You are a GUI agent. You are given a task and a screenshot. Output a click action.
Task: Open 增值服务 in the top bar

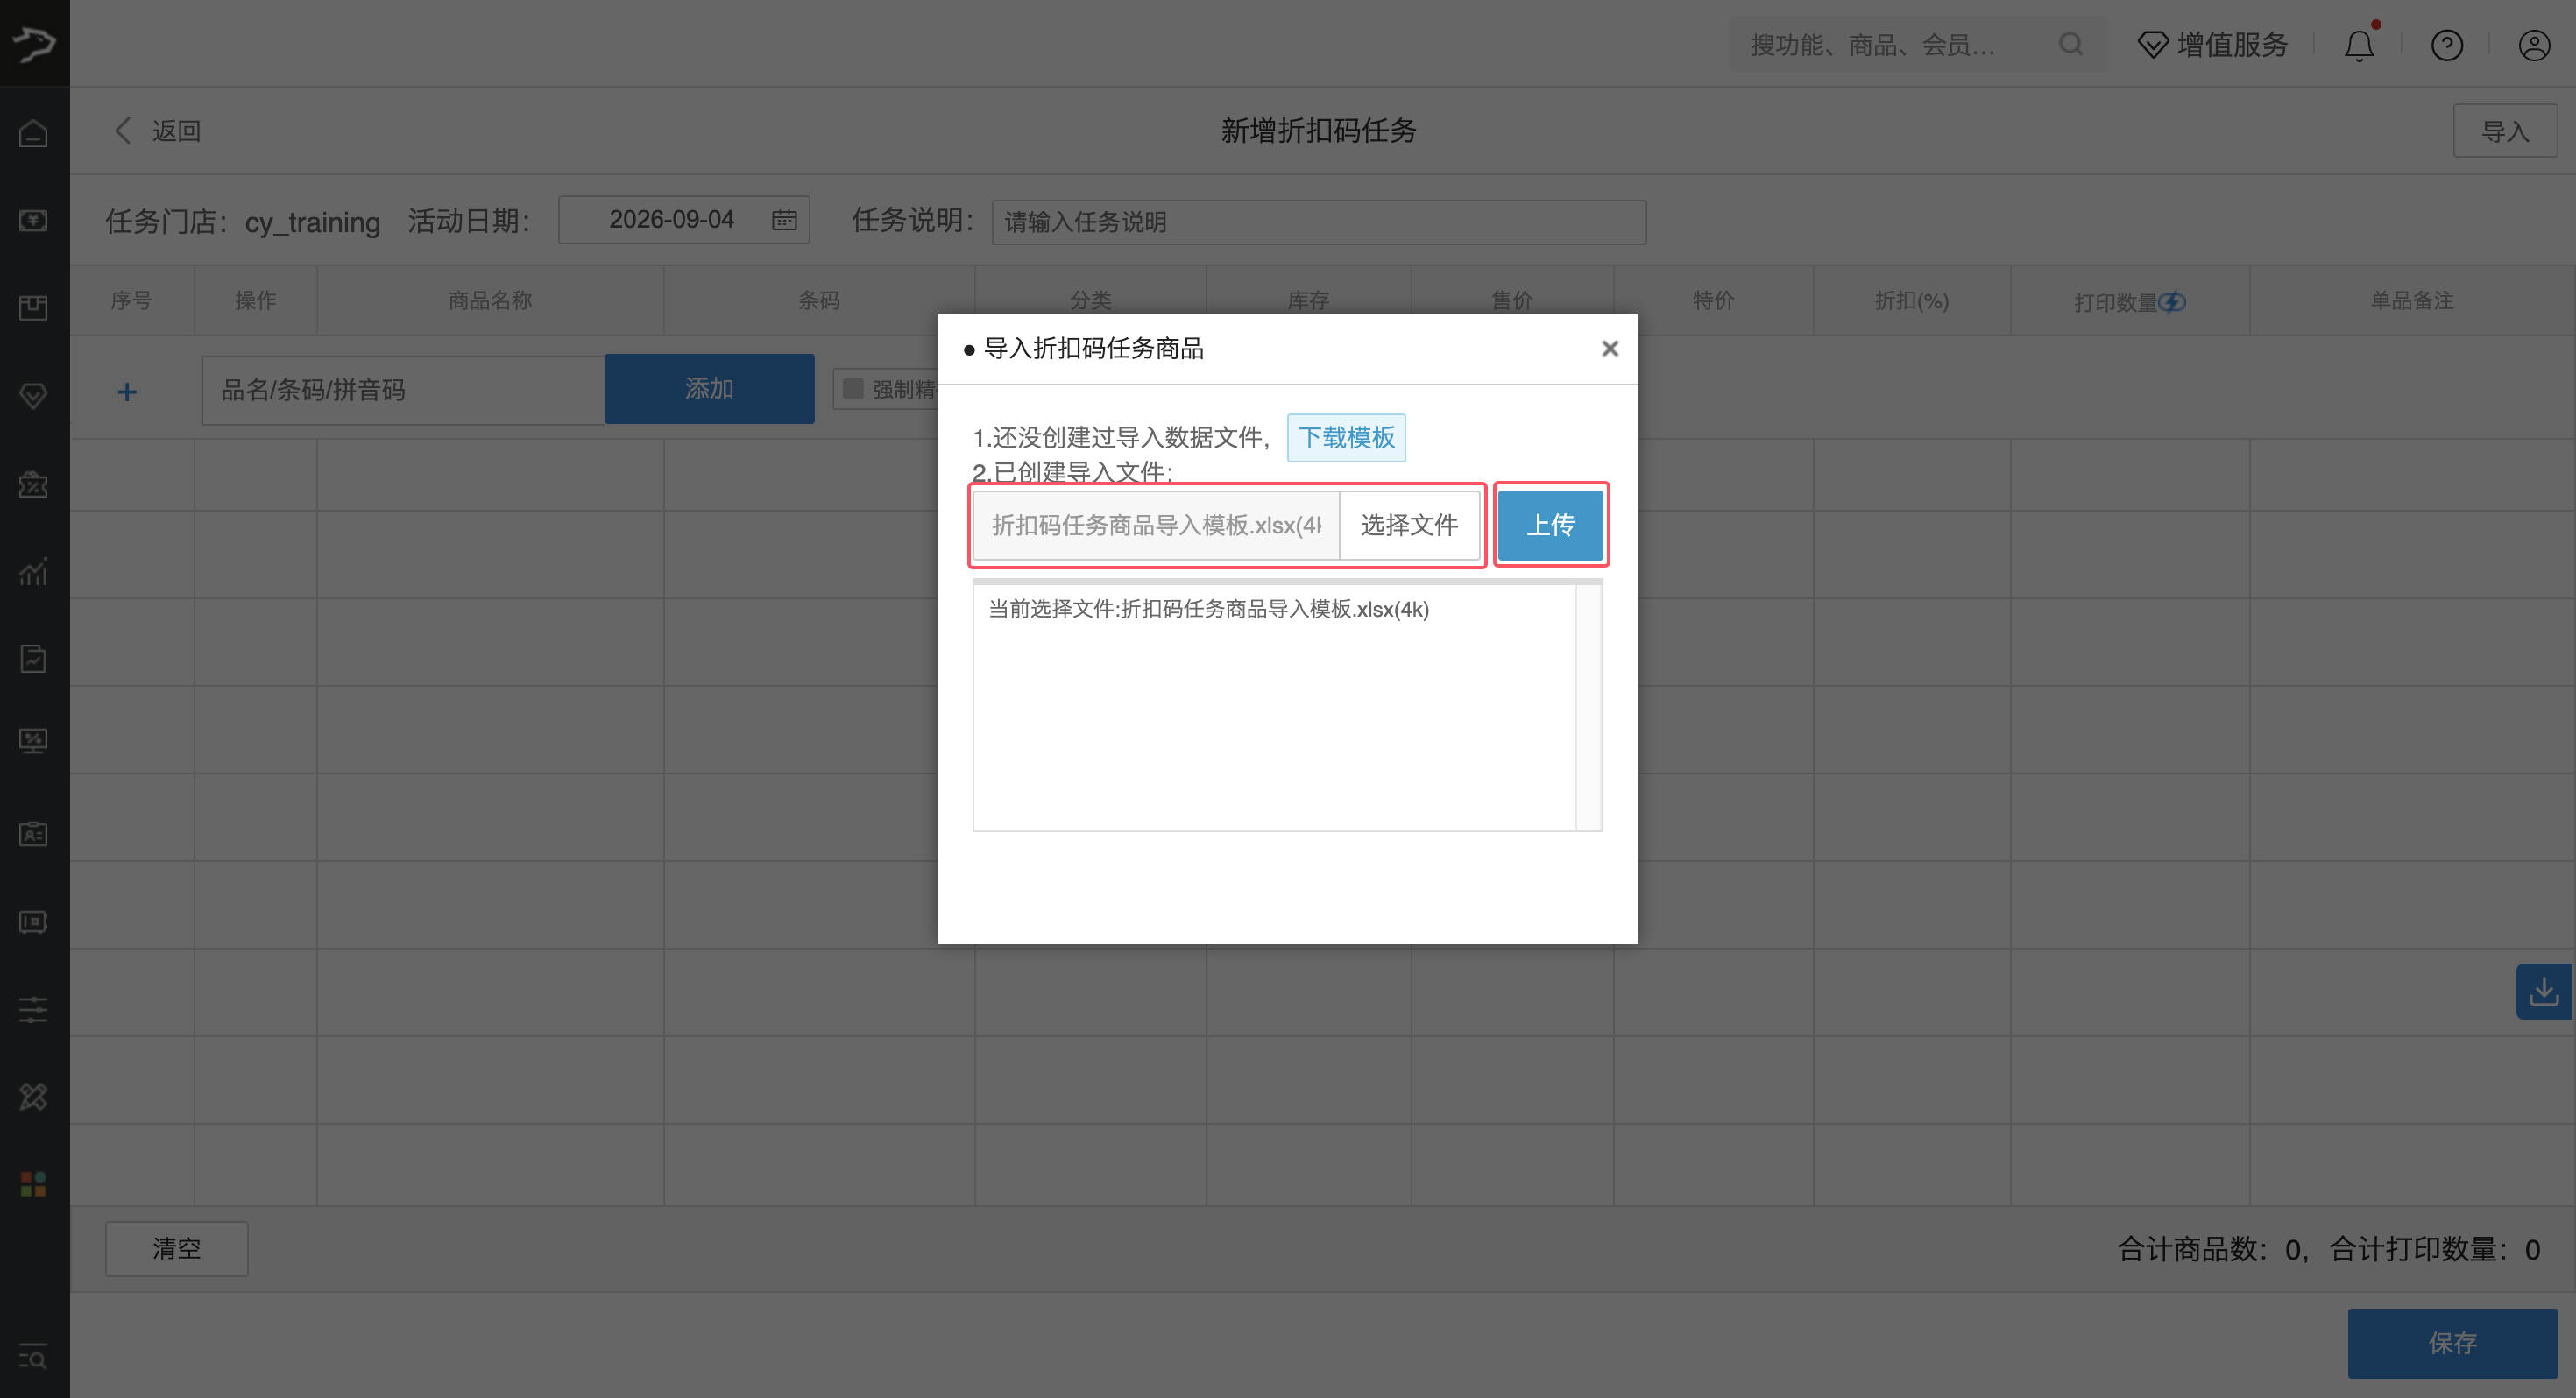click(2212, 45)
